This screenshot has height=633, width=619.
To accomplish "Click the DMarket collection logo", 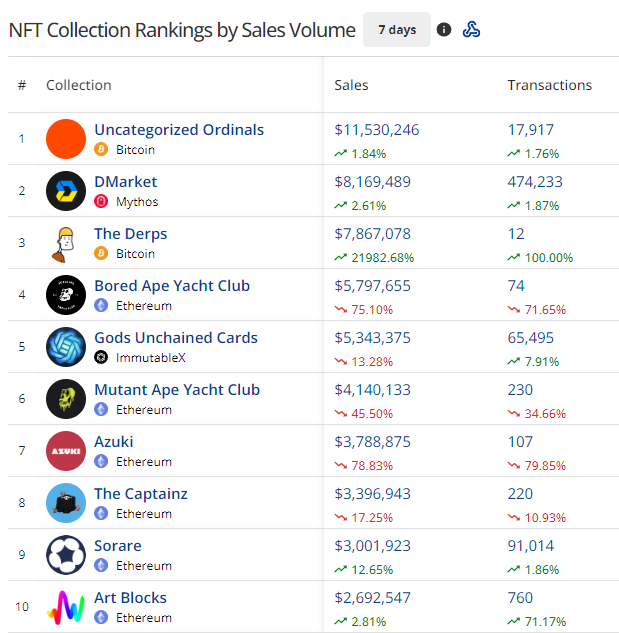I will (x=66, y=191).
